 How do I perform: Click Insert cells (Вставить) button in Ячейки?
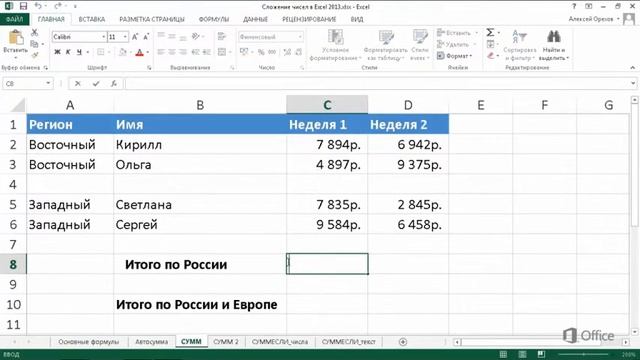pos(457,33)
